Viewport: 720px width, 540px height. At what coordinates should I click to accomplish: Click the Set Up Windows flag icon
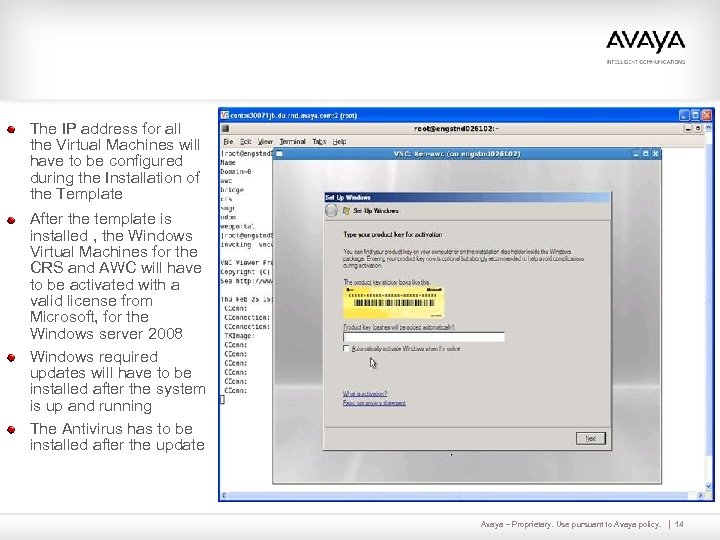tap(346, 211)
